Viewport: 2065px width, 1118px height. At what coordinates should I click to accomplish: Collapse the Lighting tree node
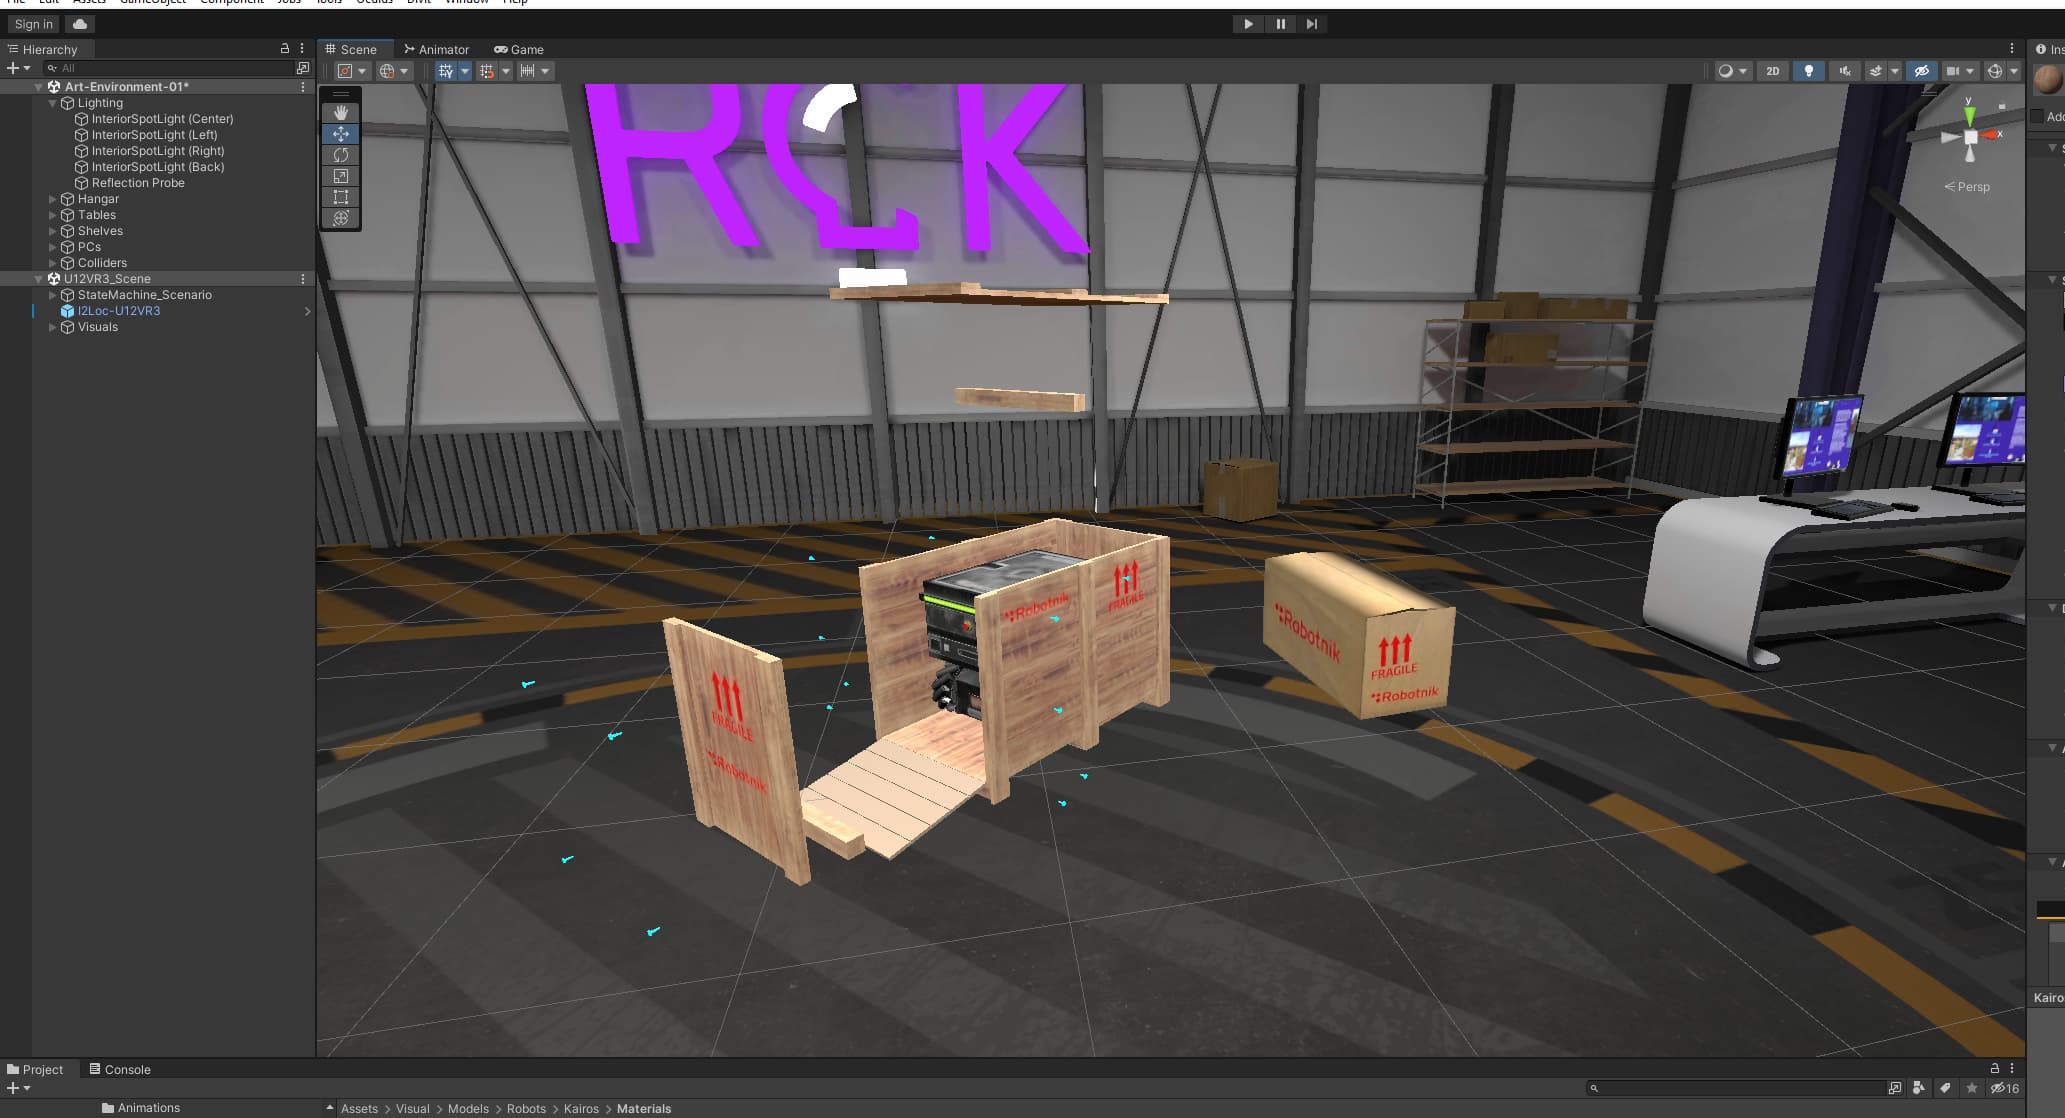click(x=53, y=103)
